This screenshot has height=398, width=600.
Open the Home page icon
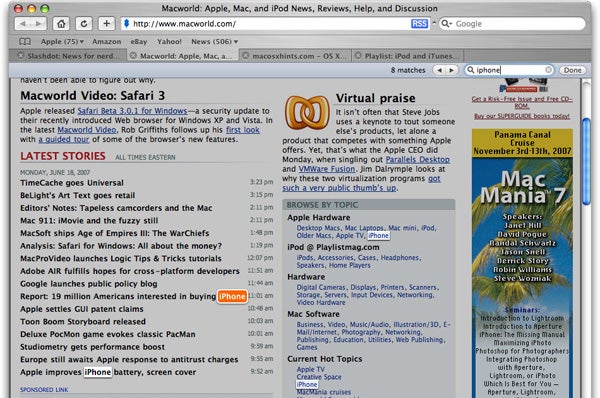tap(61, 24)
